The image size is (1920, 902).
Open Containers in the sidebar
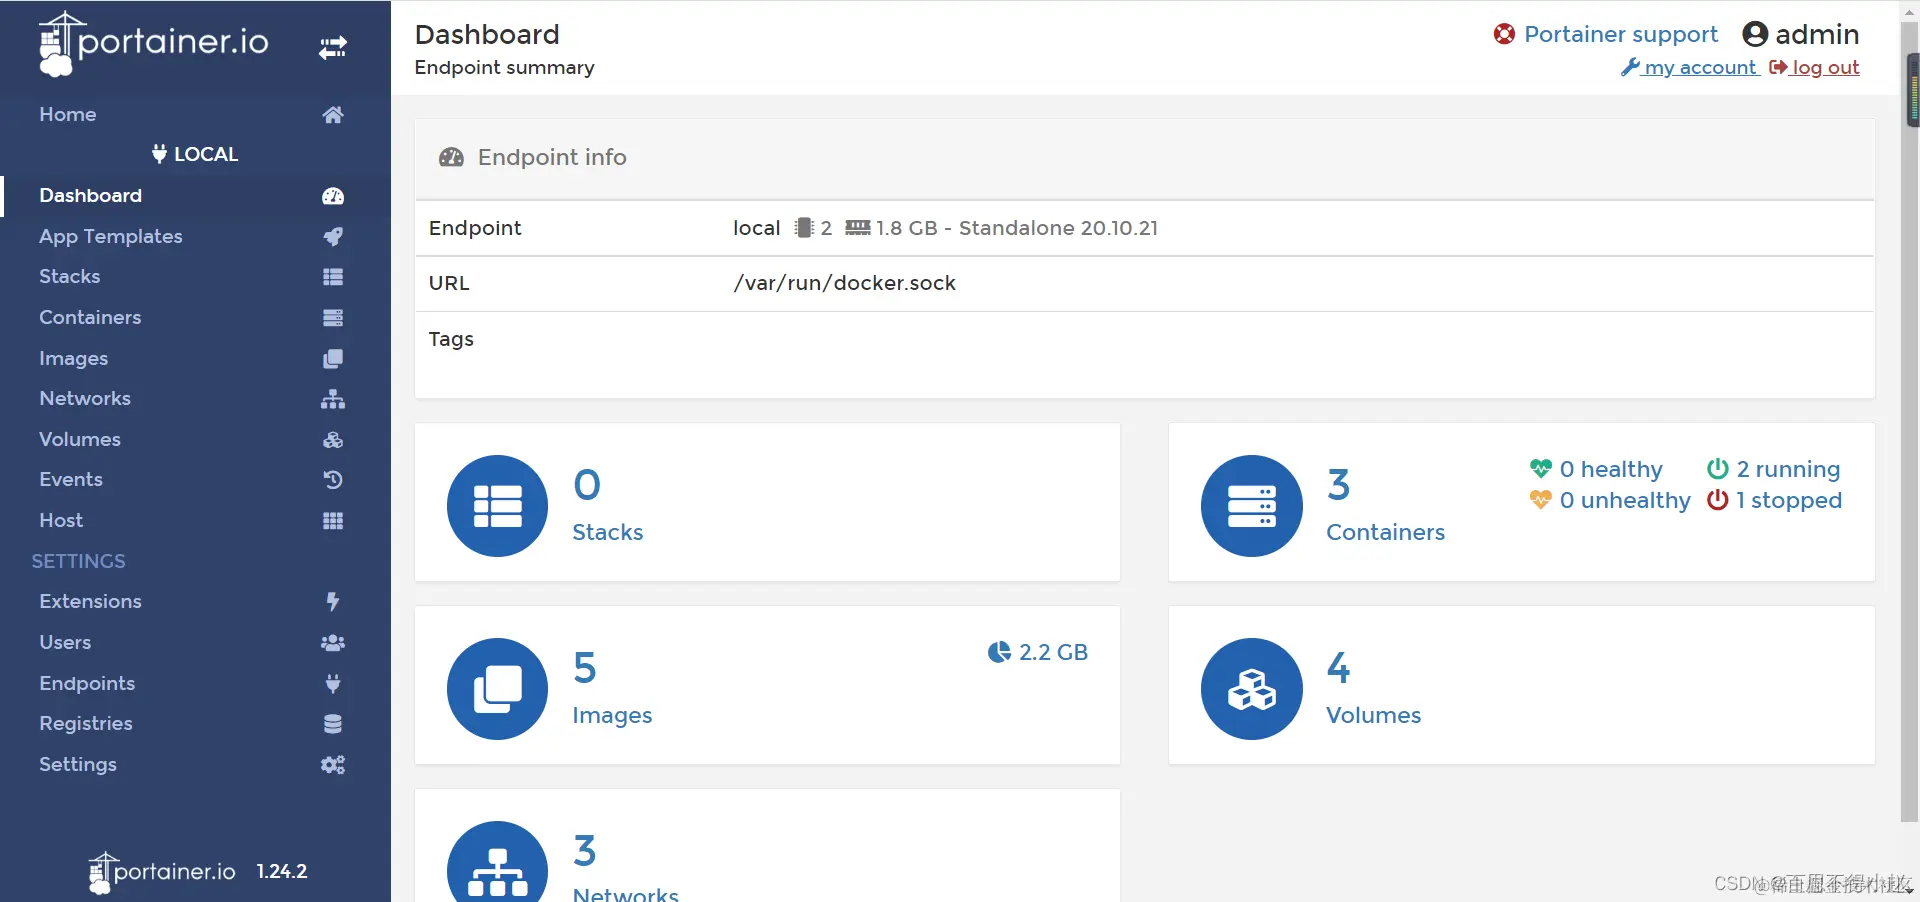[90, 318]
